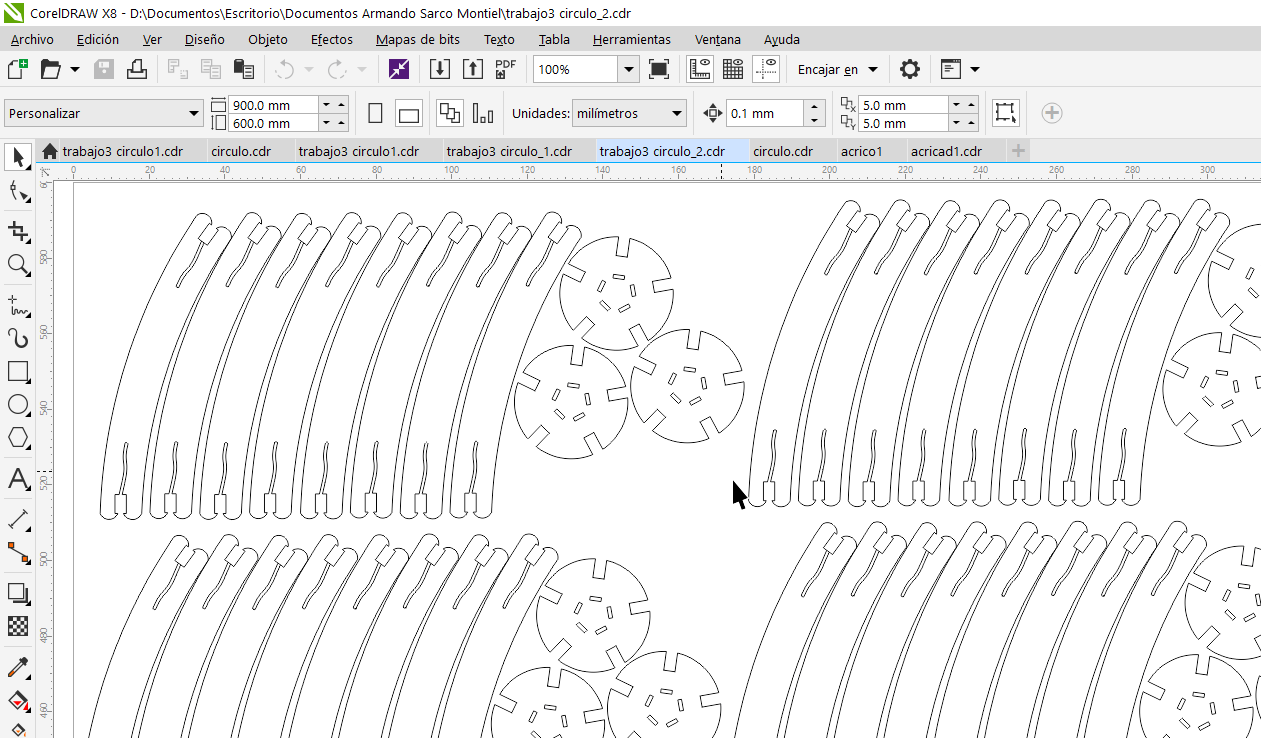Open the Herramientas menu

pos(632,39)
